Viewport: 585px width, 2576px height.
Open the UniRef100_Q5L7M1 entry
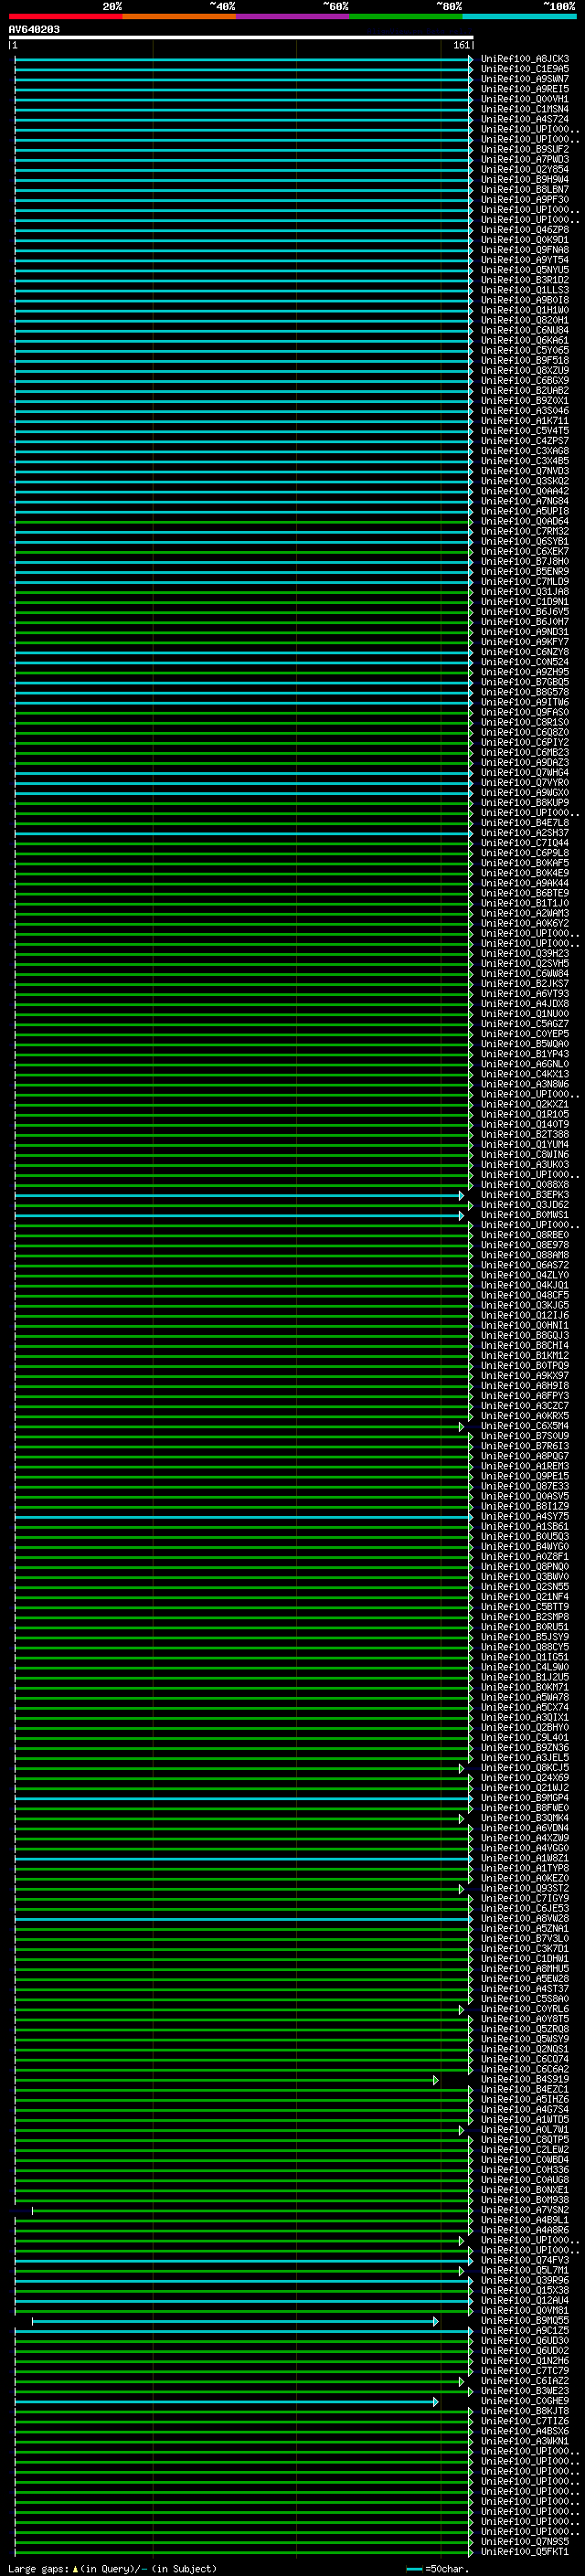coord(525,2271)
